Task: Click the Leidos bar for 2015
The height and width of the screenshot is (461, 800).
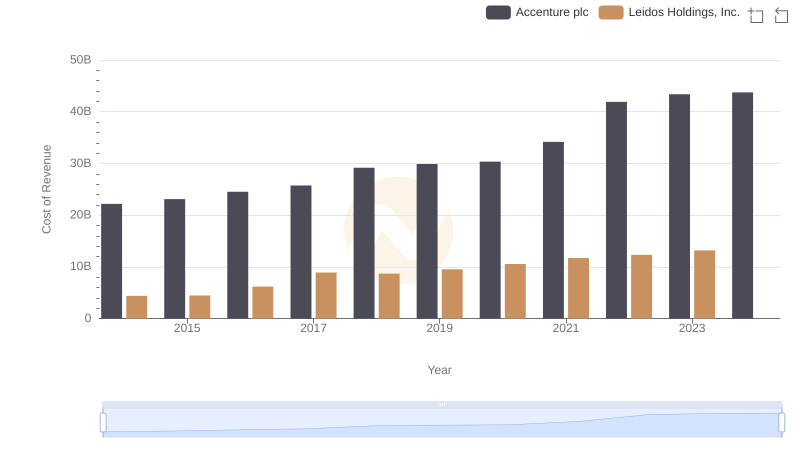Action: (x=199, y=307)
